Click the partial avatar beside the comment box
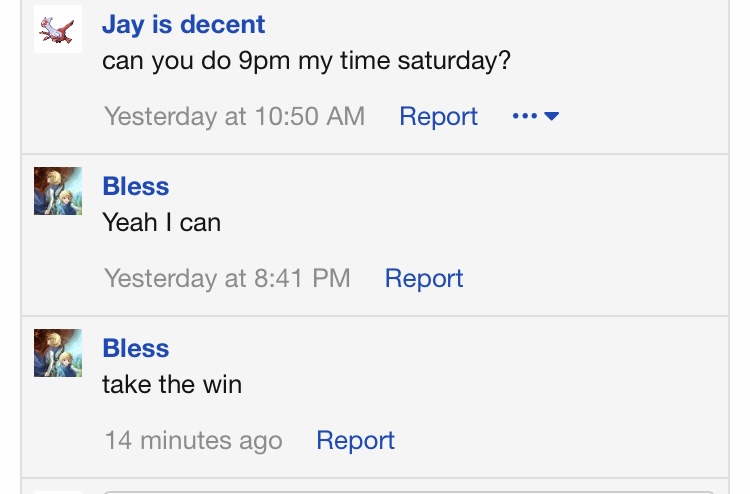 coord(58,492)
